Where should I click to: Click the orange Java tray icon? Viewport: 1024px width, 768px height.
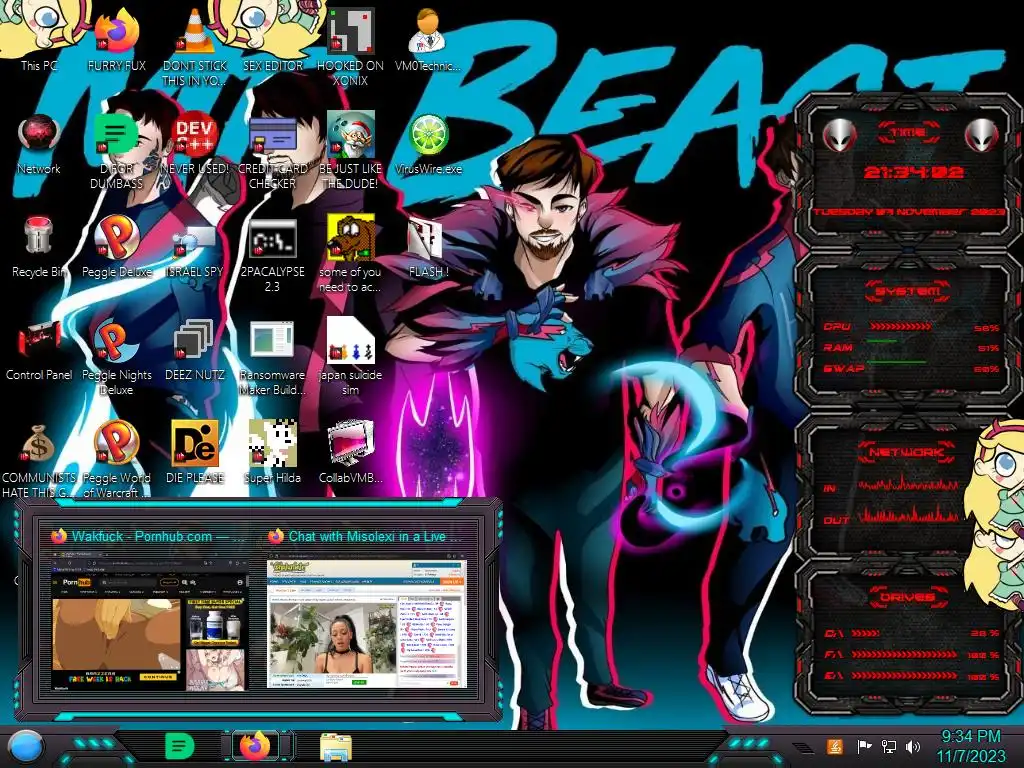point(835,746)
